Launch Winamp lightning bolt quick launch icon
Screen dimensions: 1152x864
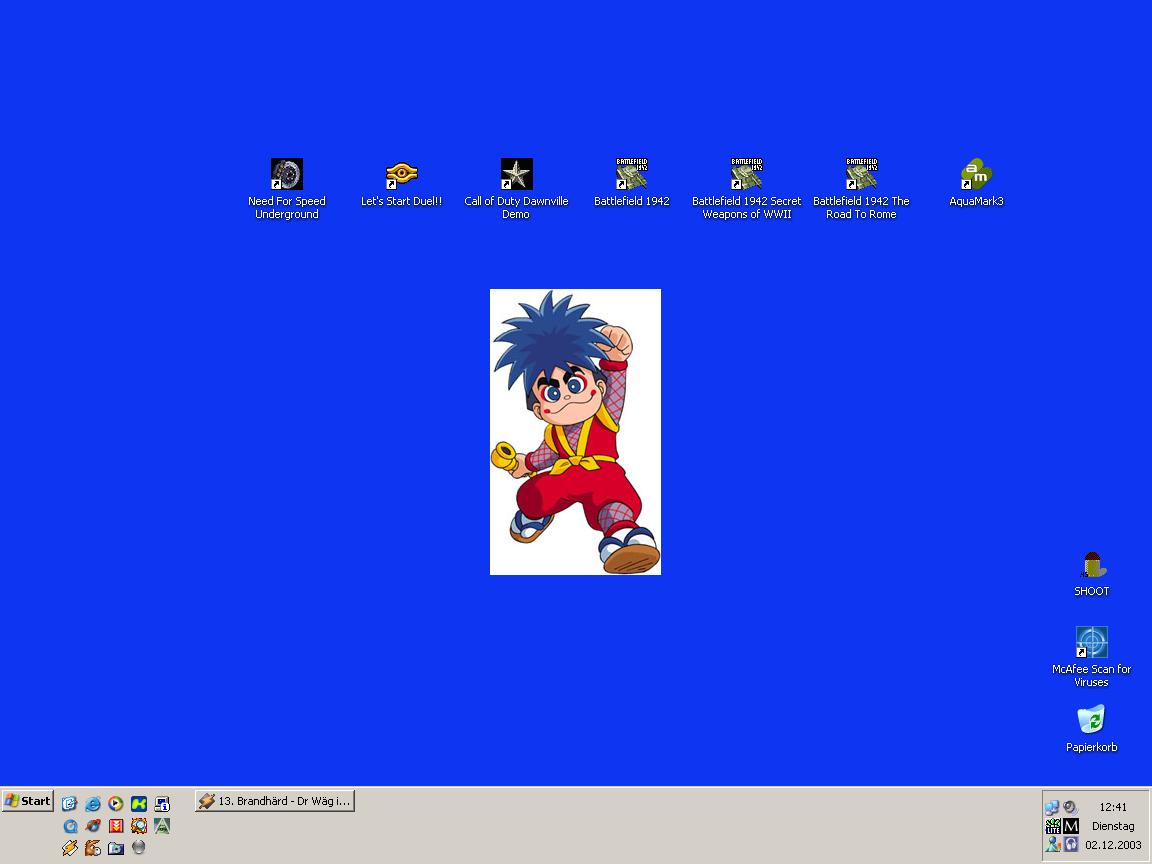[70, 848]
